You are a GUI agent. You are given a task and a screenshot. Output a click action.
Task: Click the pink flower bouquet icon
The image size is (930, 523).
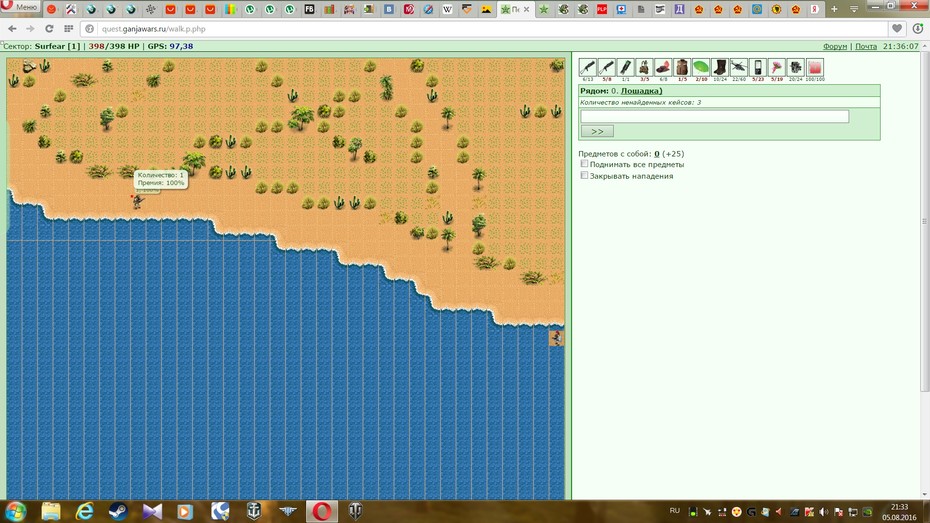click(776, 68)
